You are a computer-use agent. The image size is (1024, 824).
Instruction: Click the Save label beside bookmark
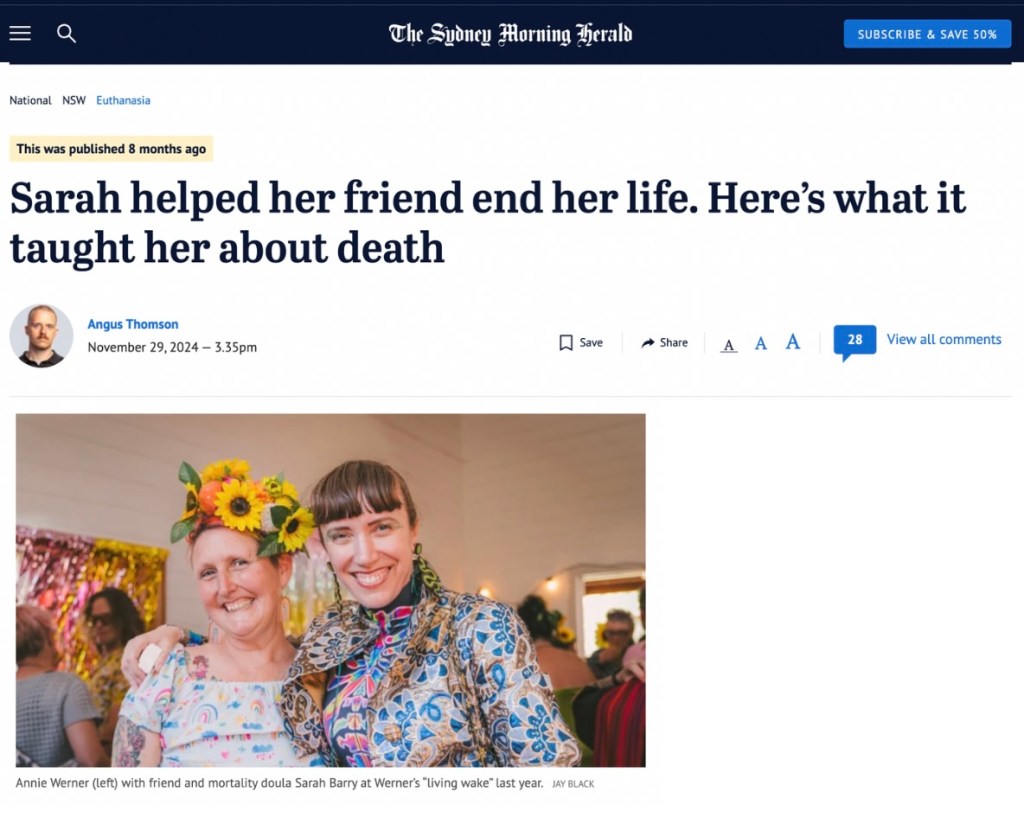(x=591, y=343)
